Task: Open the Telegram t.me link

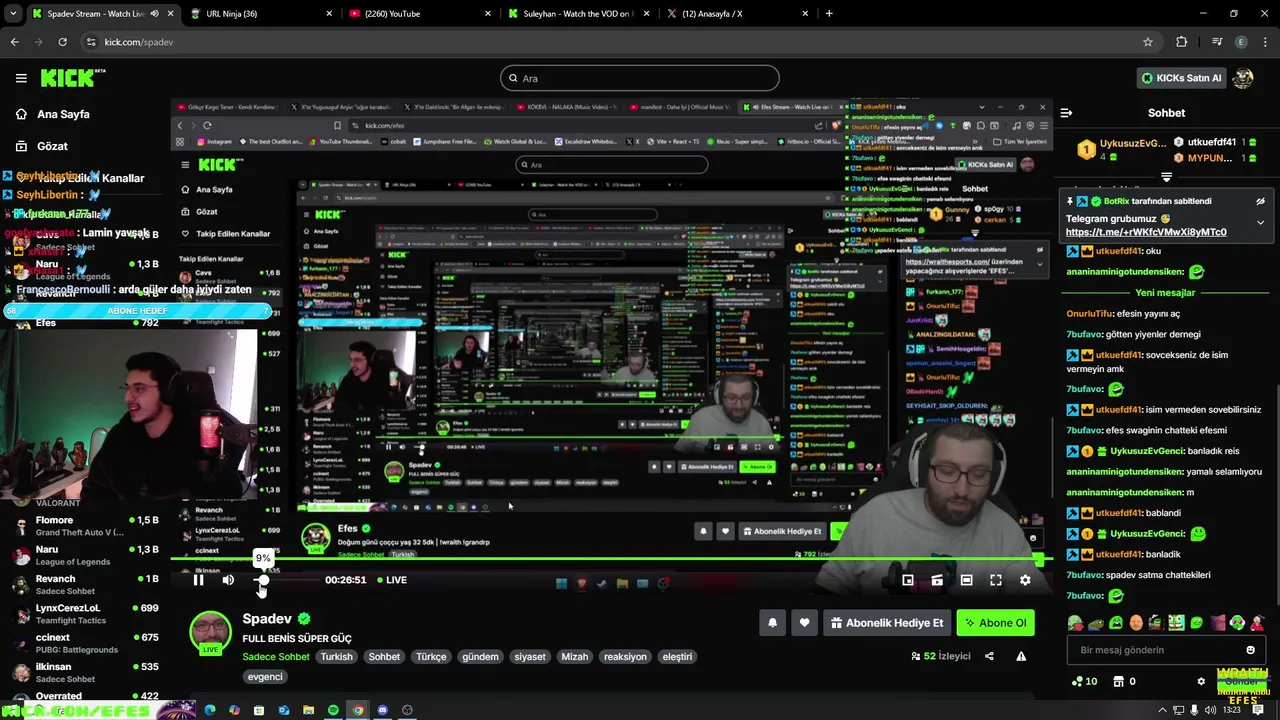Action: pyautogui.click(x=1146, y=232)
